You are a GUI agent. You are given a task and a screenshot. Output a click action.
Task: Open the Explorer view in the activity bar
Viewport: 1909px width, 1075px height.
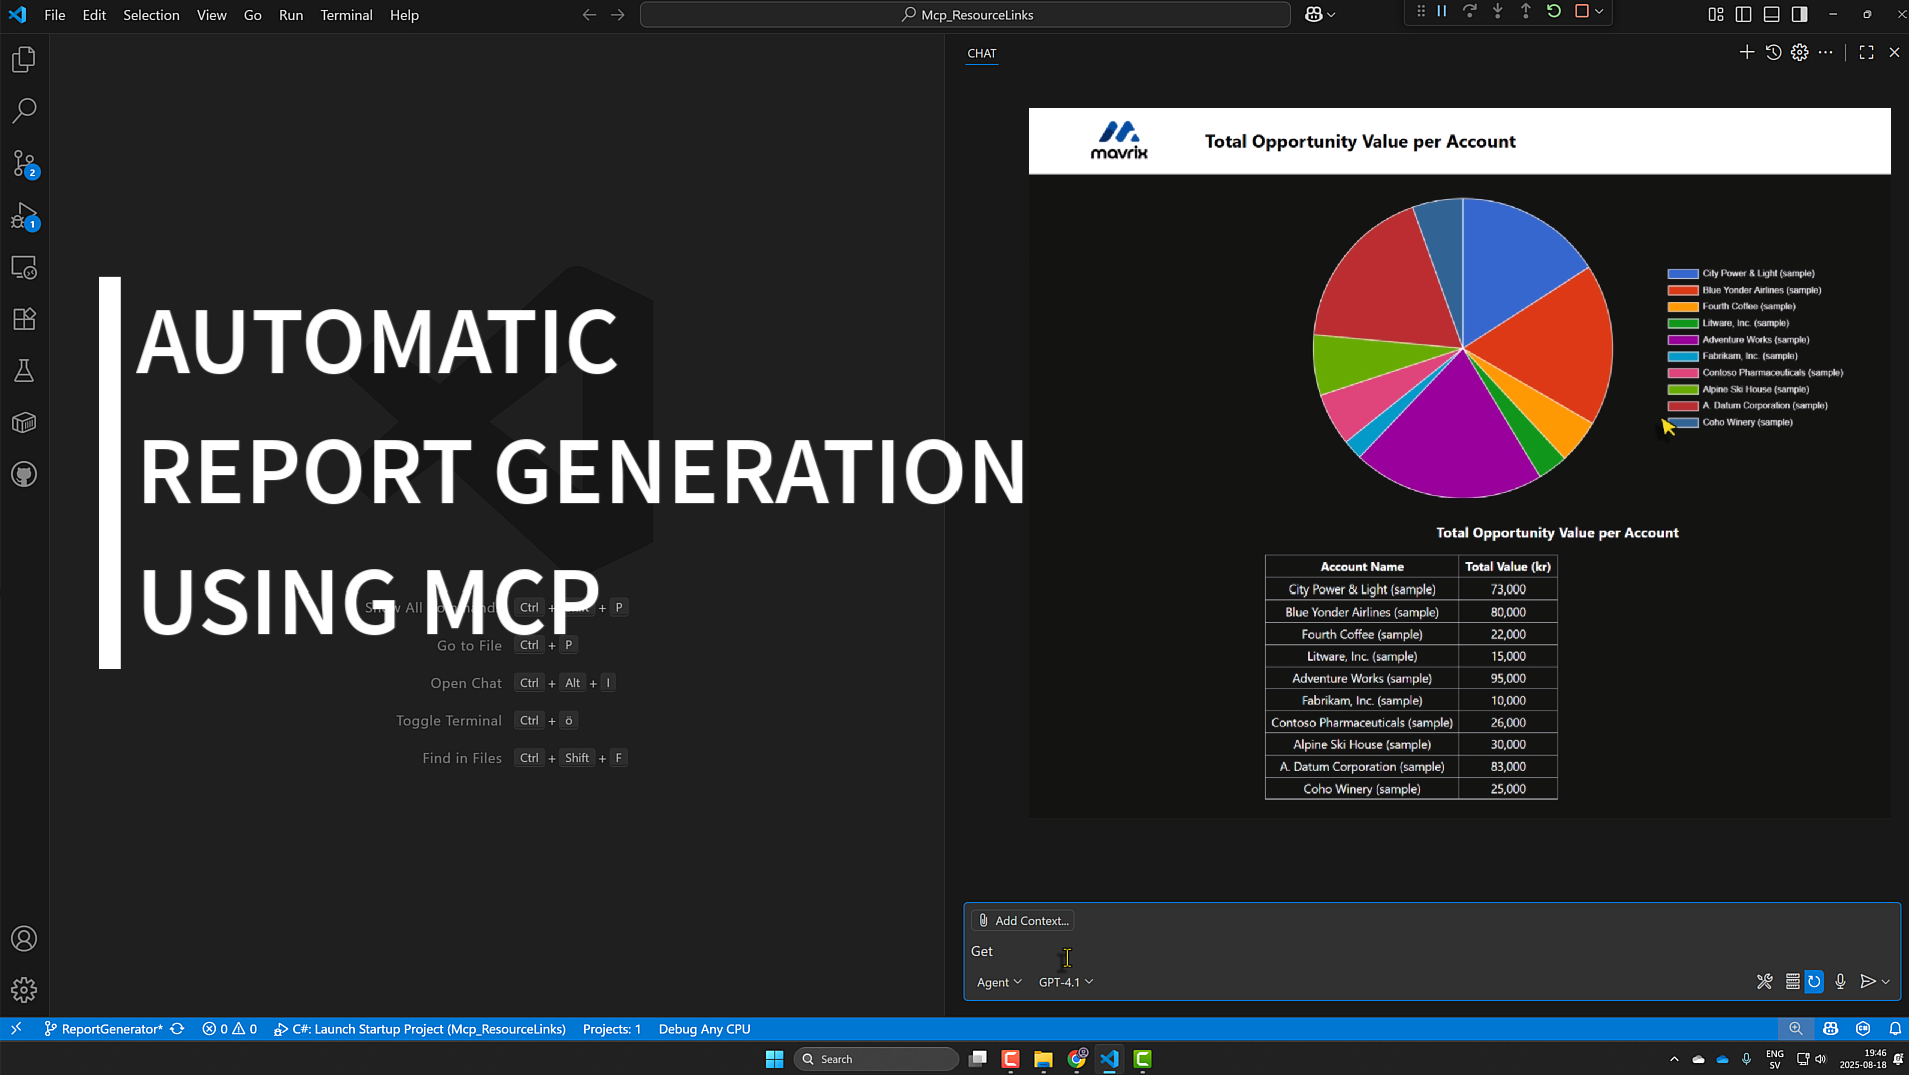(24, 59)
